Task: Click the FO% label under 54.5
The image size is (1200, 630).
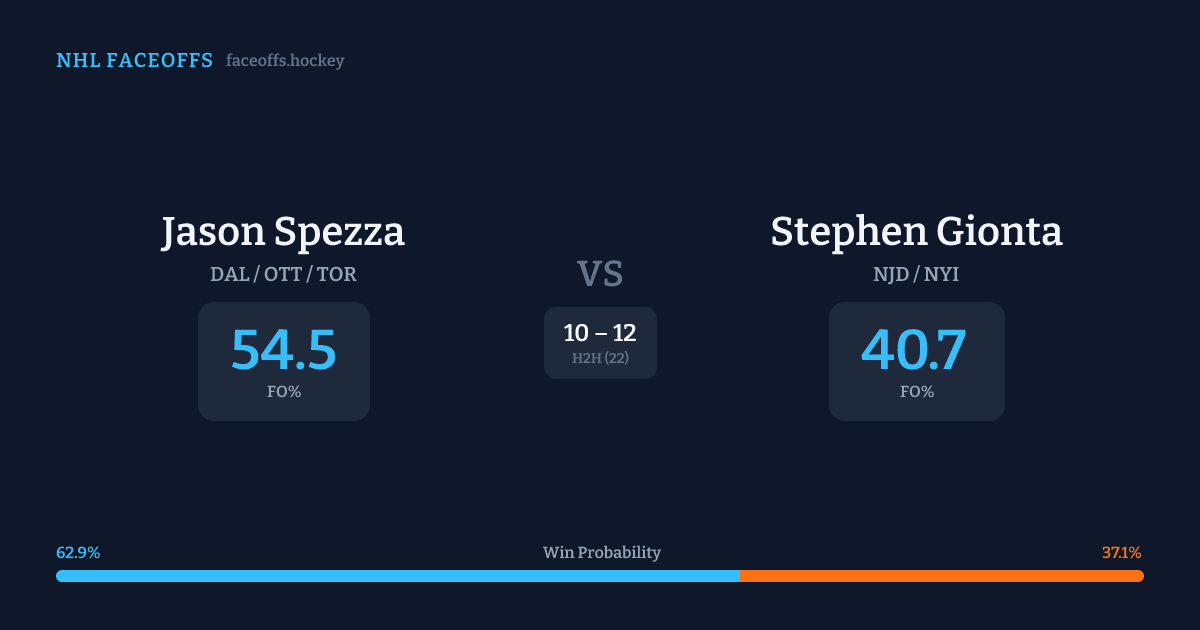Action: (x=284, y=392)
